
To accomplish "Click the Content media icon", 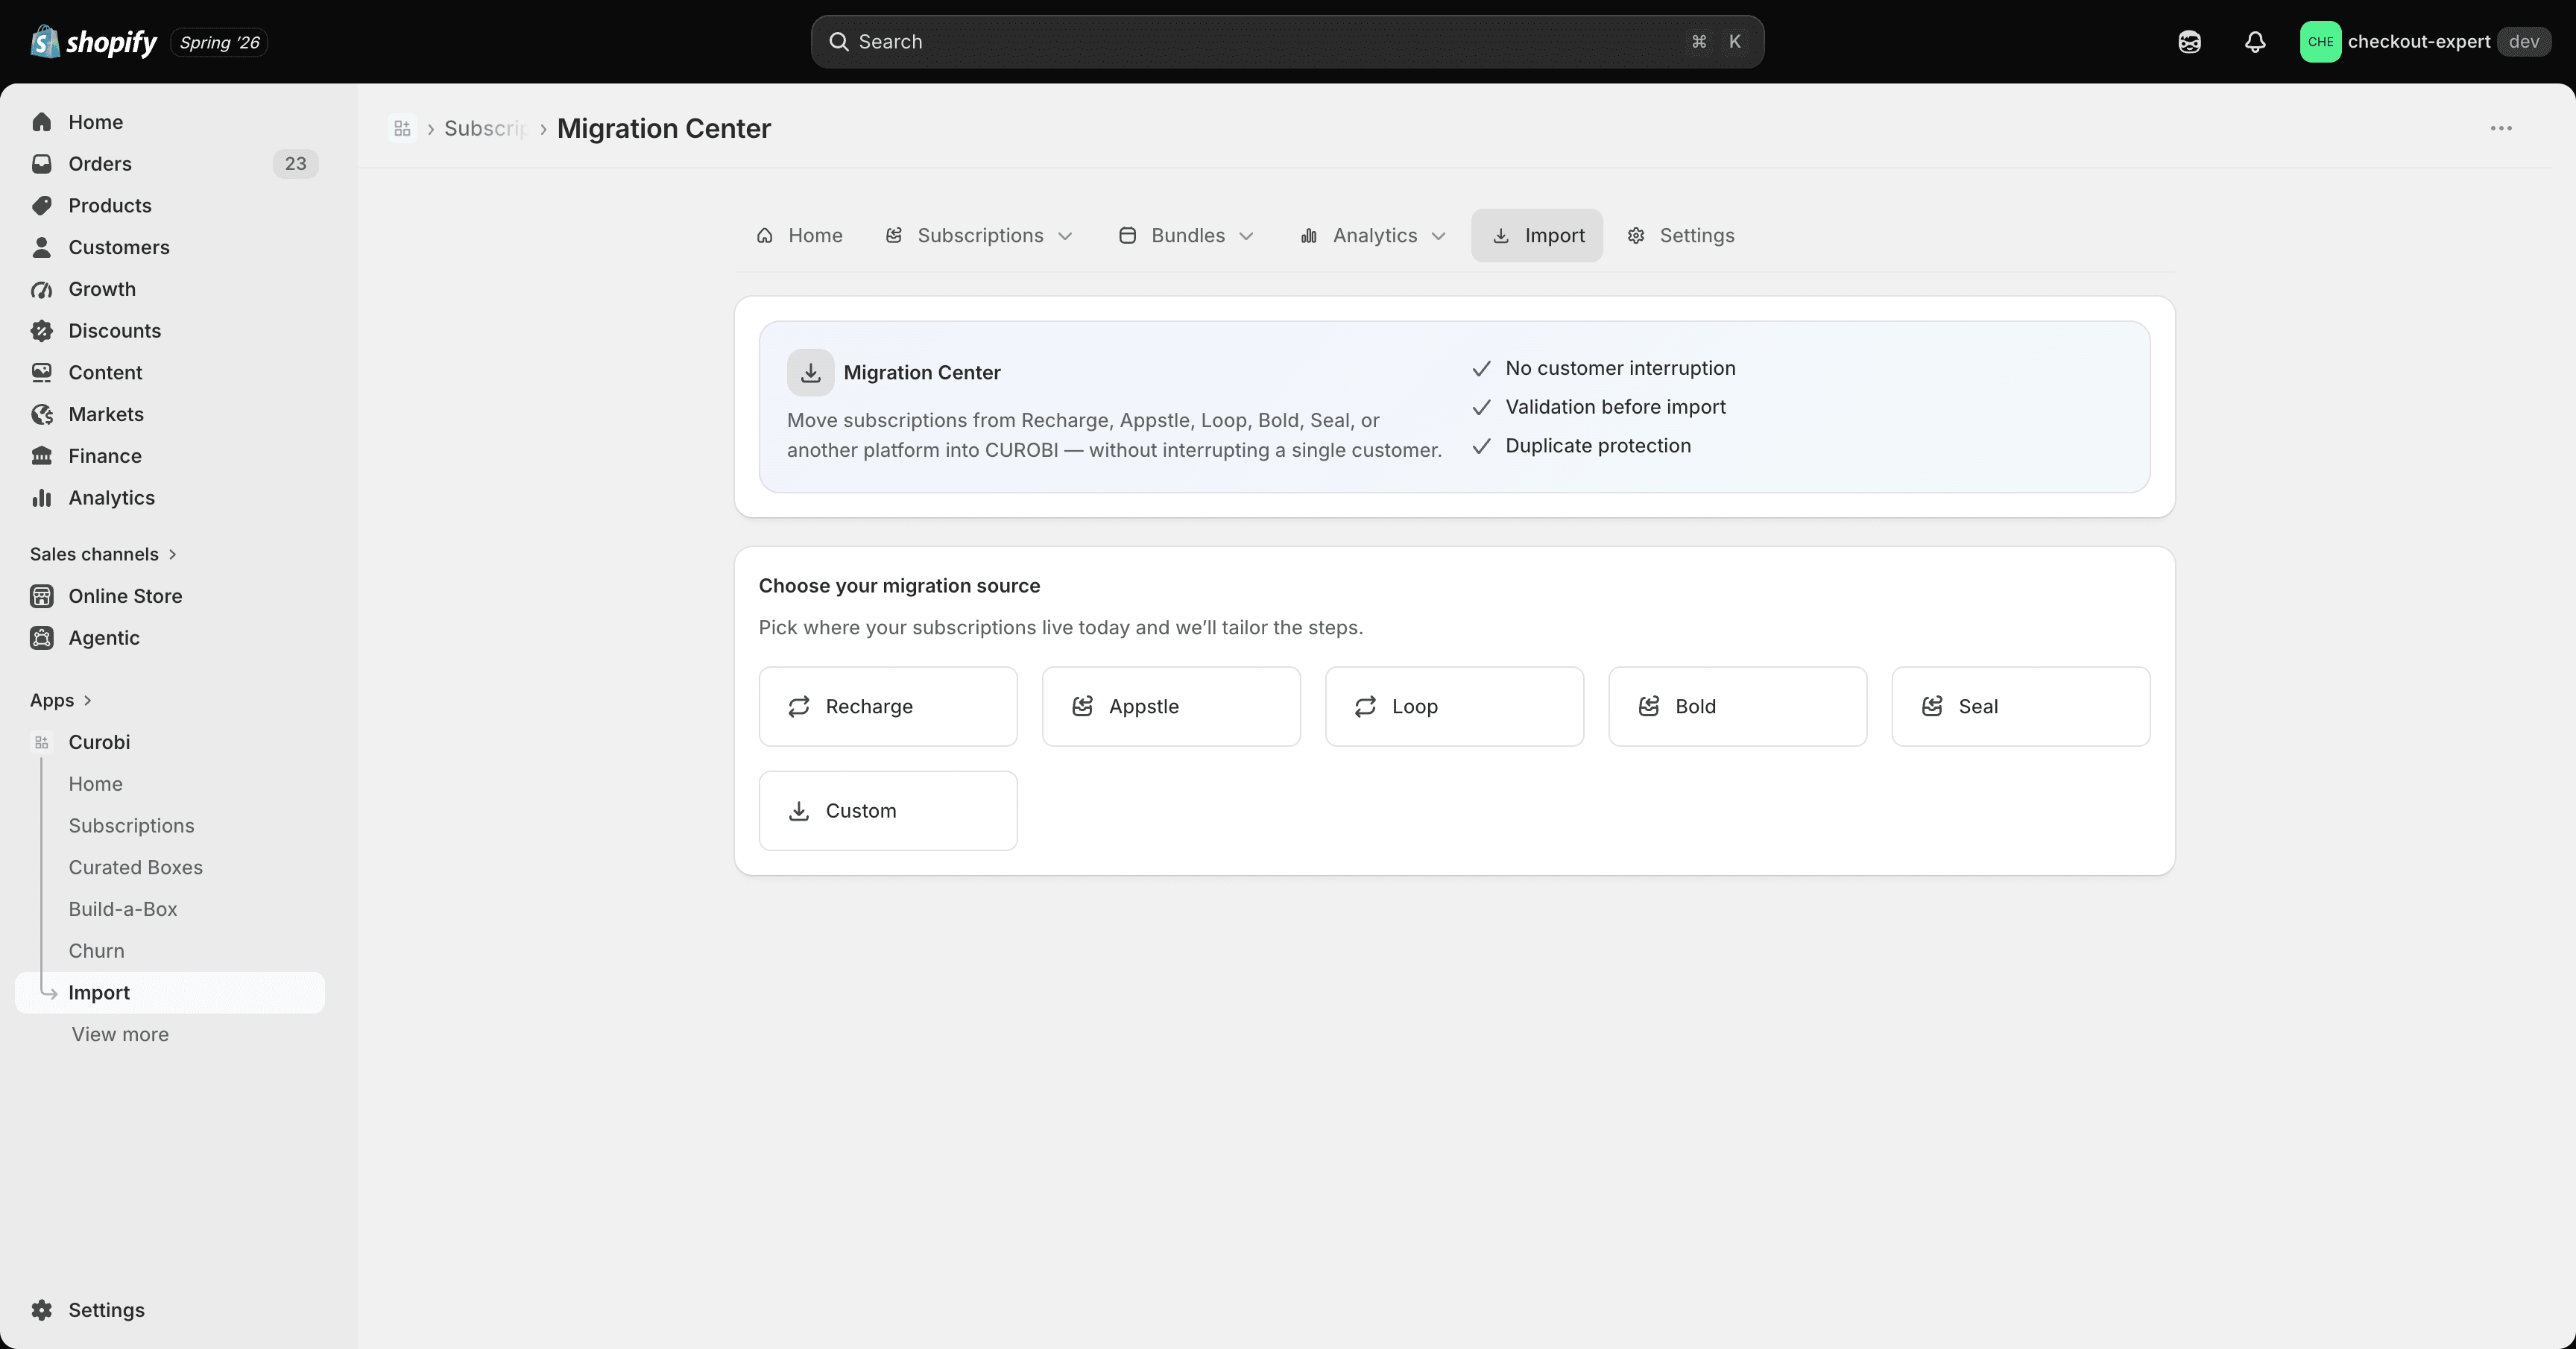I will coord(42,373).
